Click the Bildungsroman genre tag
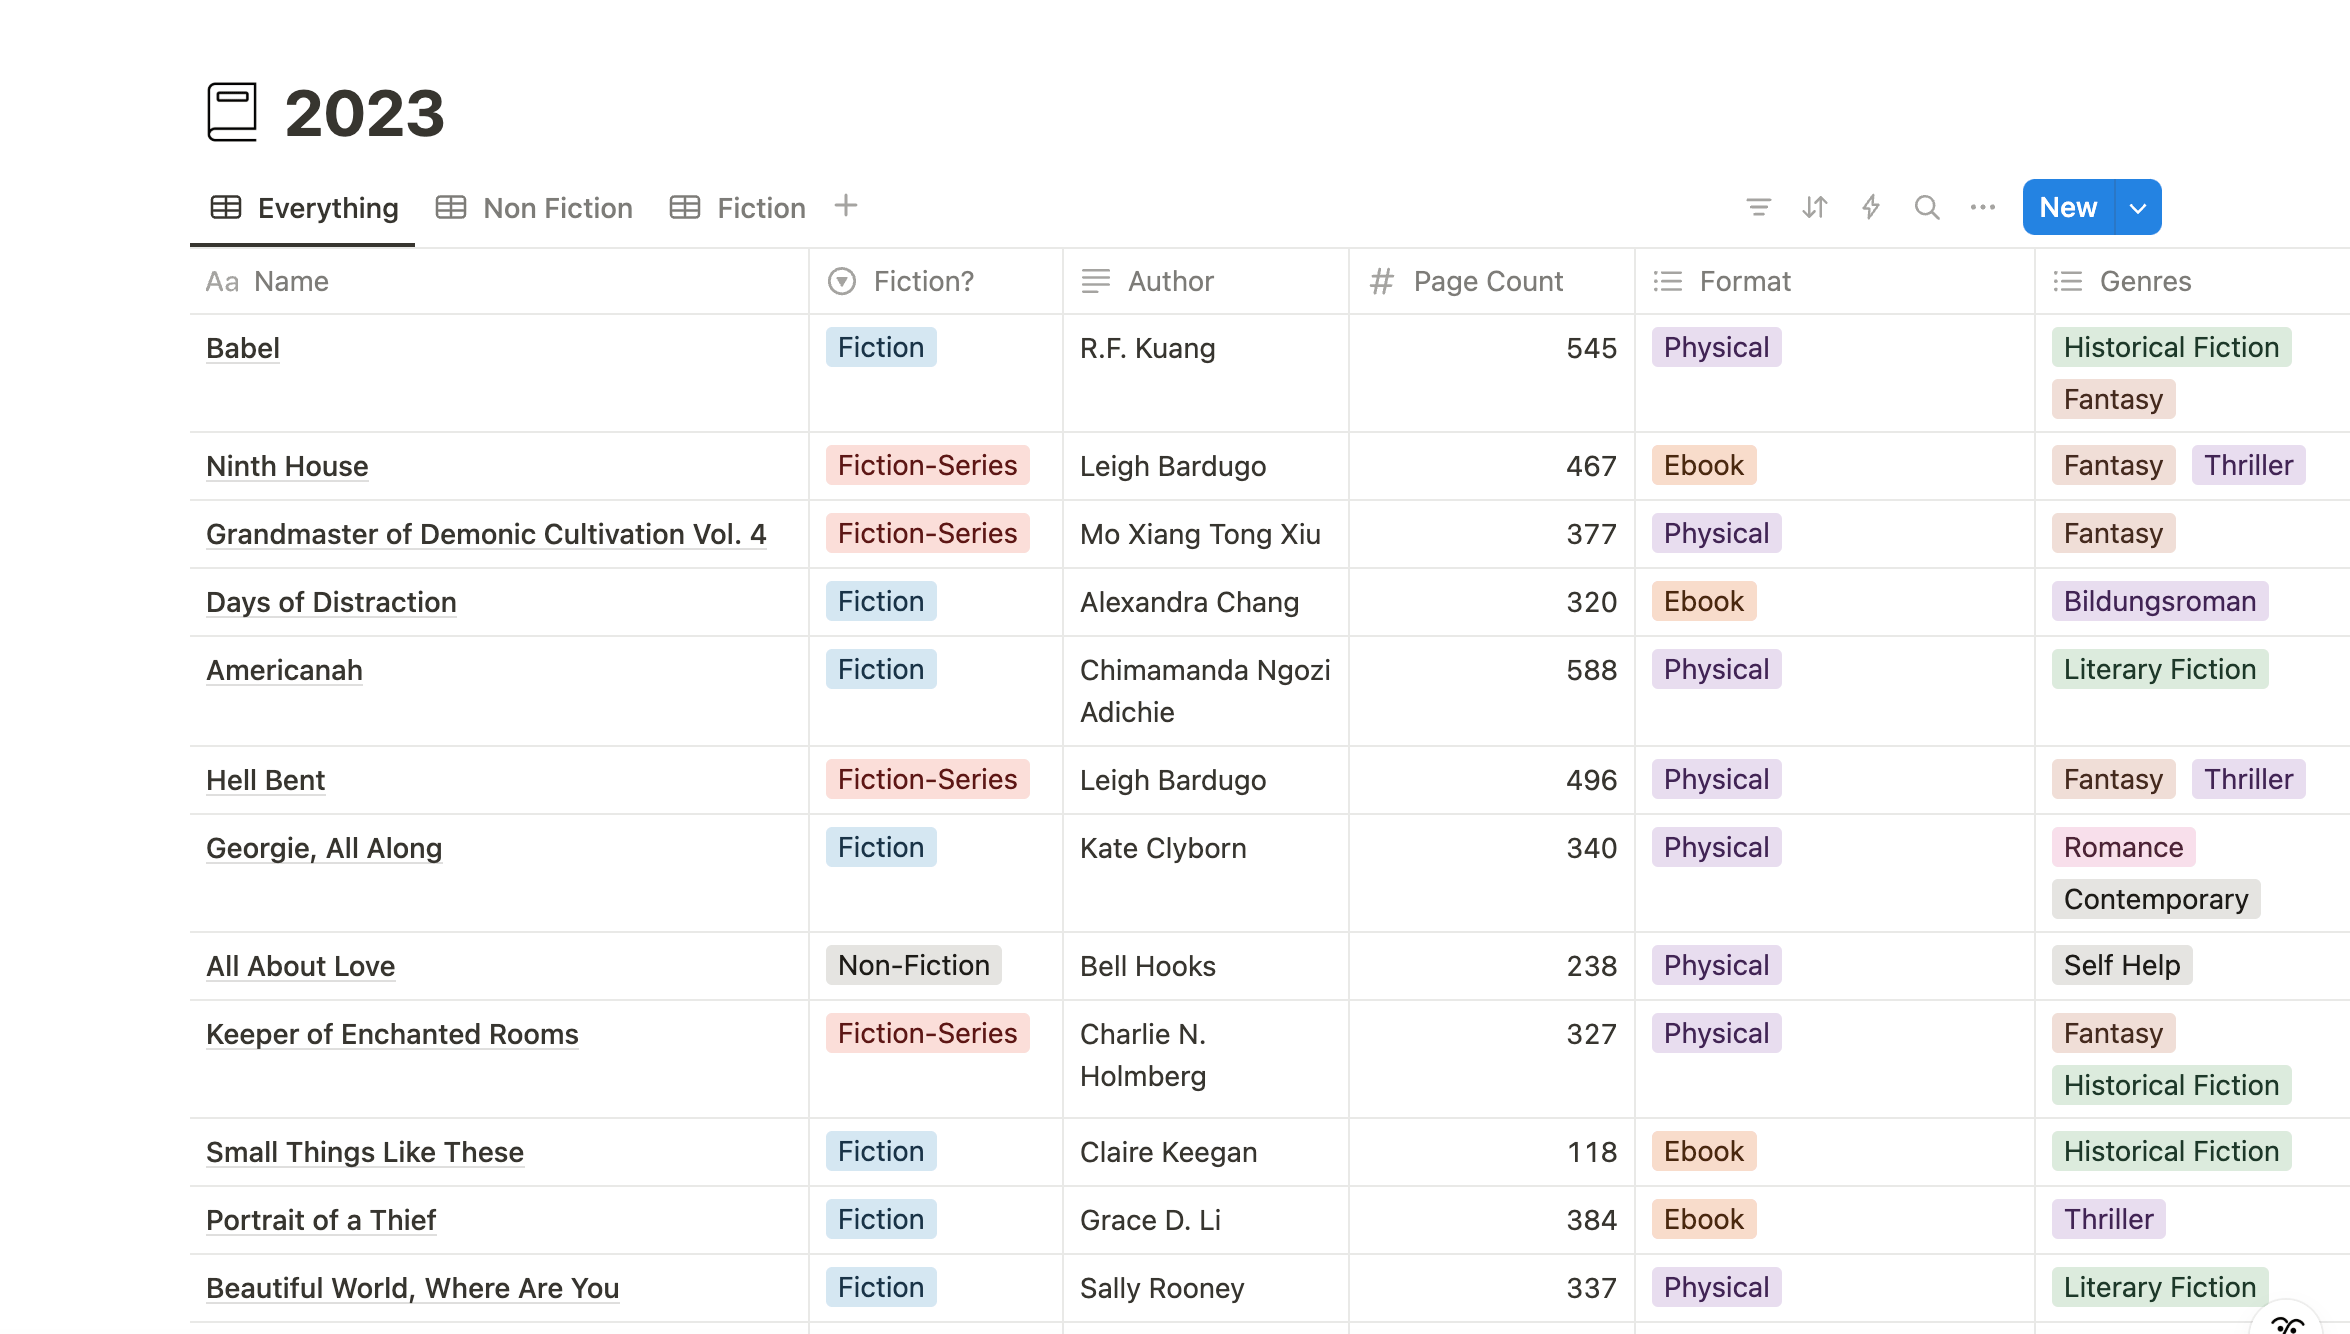The image size is (2350, 1334). (x=2160, y=601)
